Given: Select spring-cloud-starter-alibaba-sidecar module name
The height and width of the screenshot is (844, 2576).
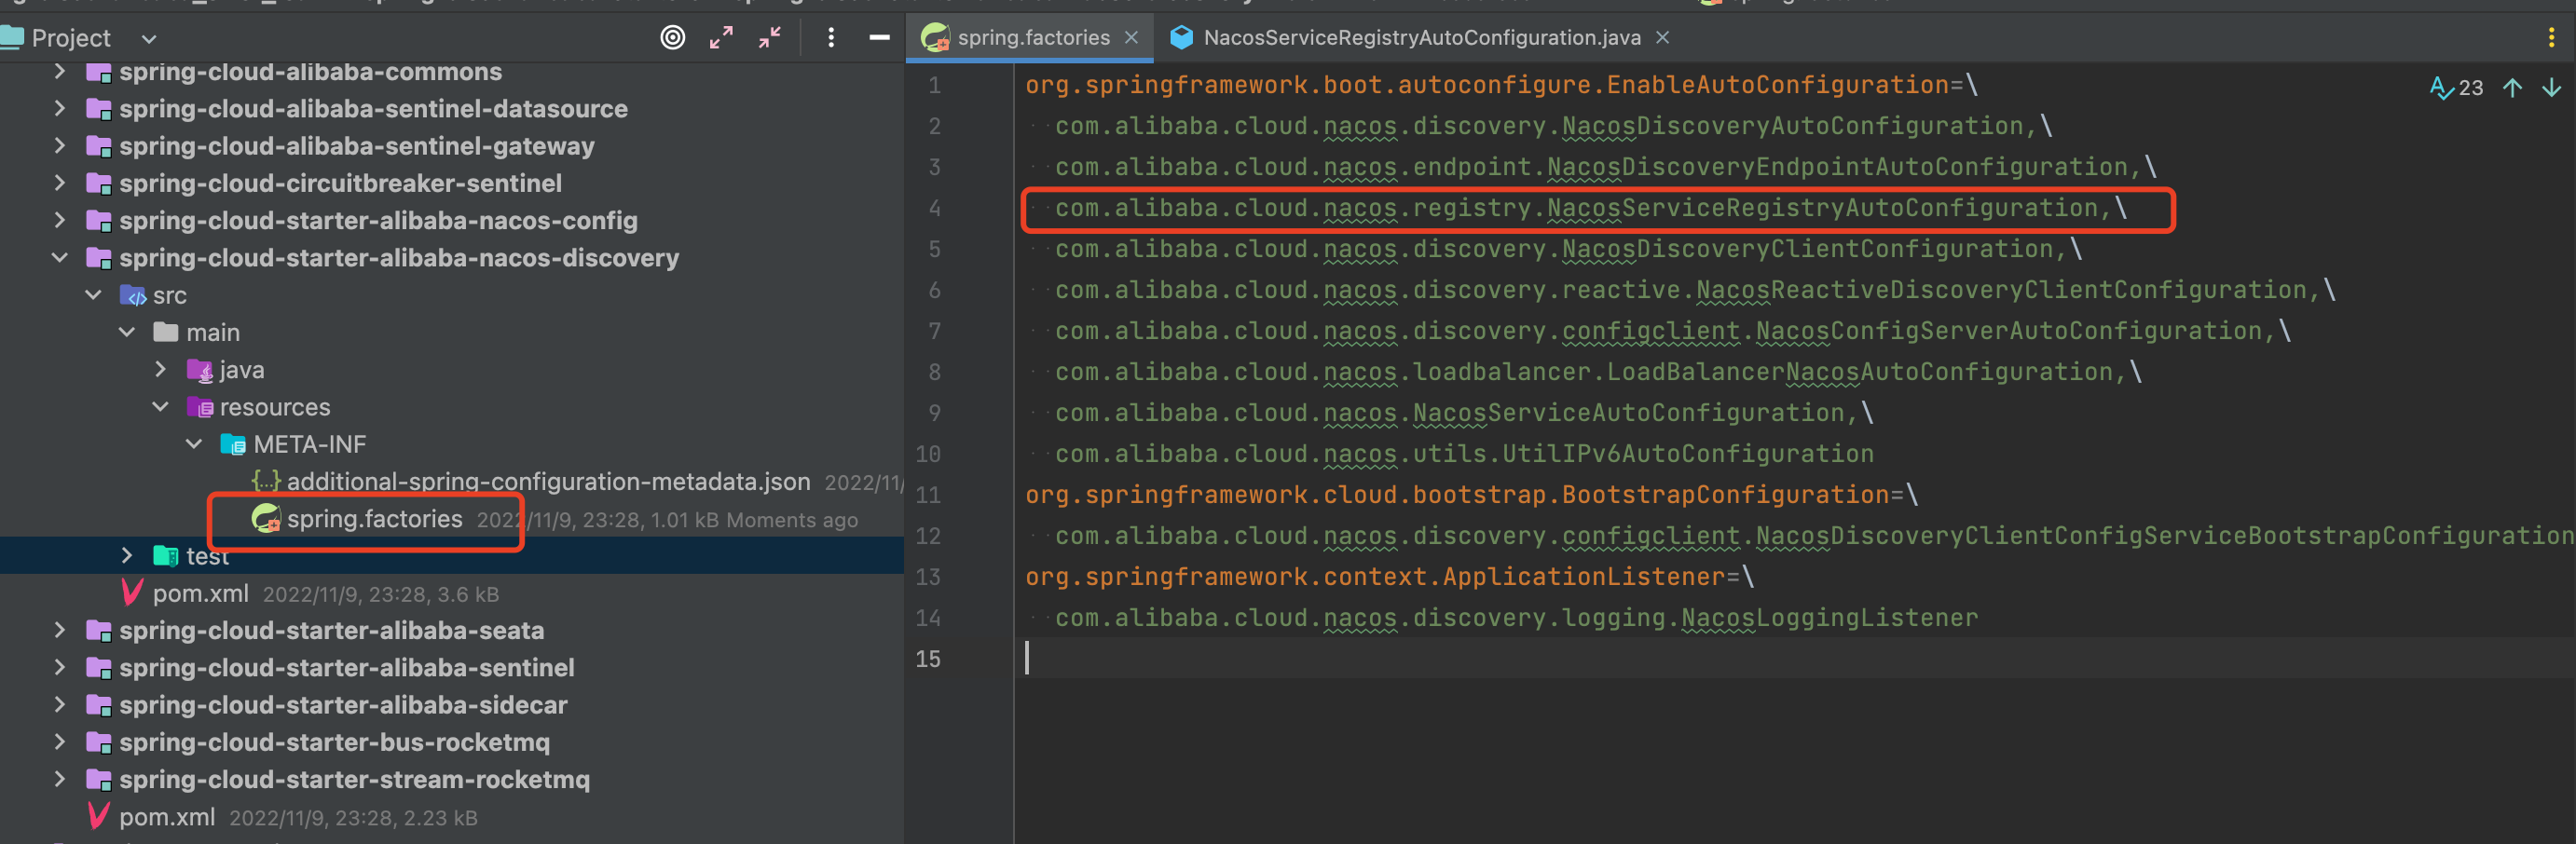Looking at the screenshot, I should pos(343,705).
